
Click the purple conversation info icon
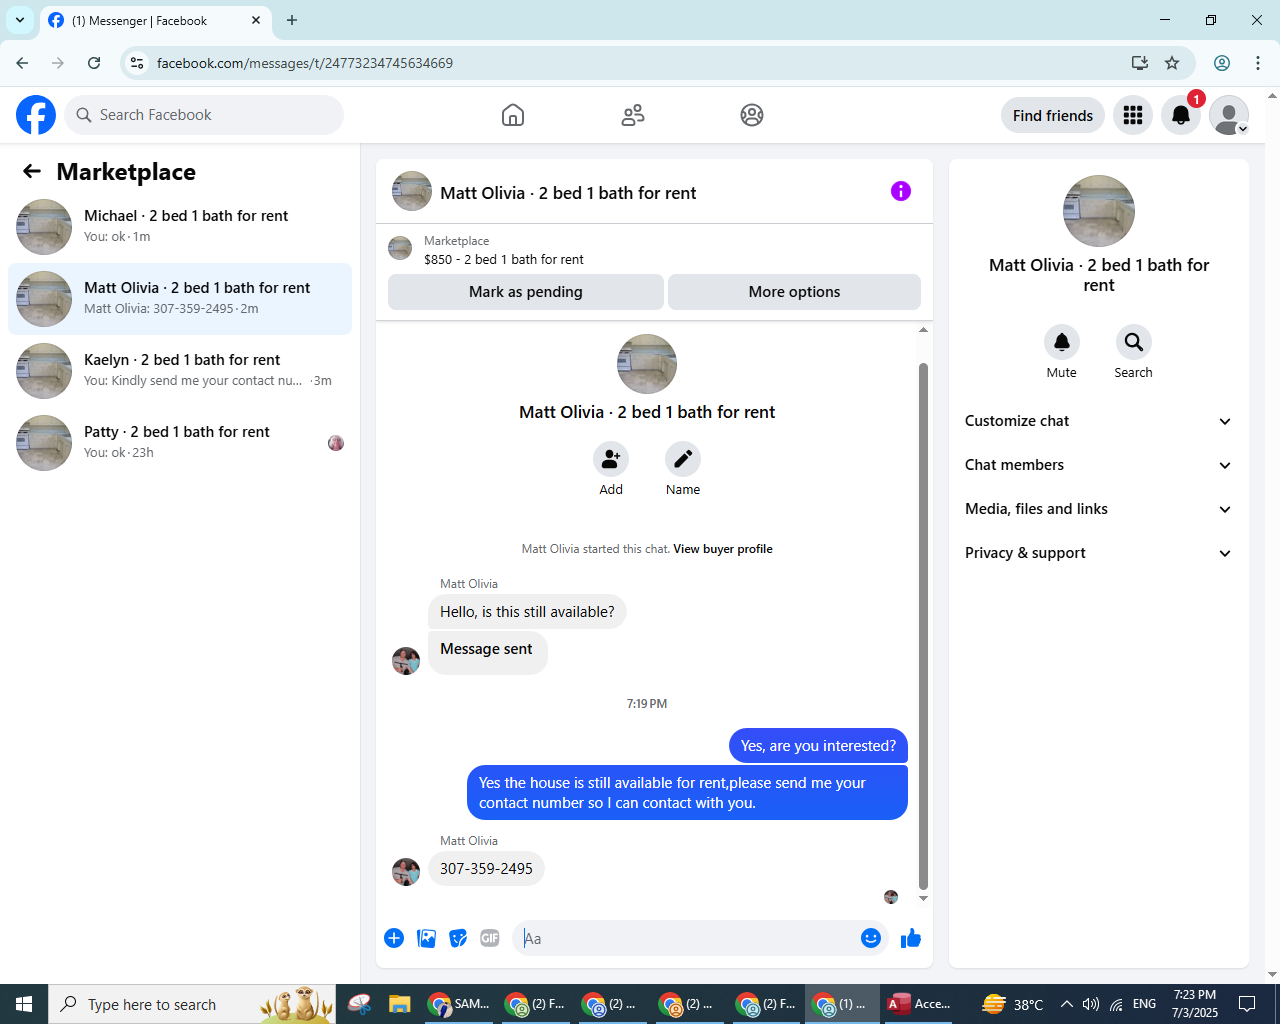click(901, 191)
